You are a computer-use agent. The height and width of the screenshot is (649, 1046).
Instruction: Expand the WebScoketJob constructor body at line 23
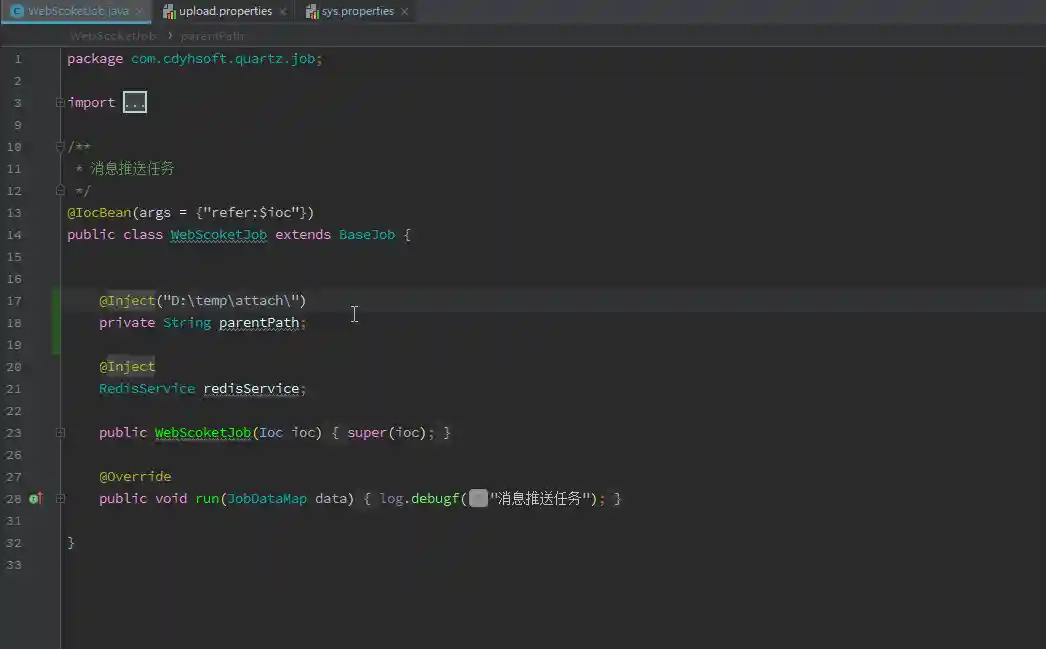[59, 432]
